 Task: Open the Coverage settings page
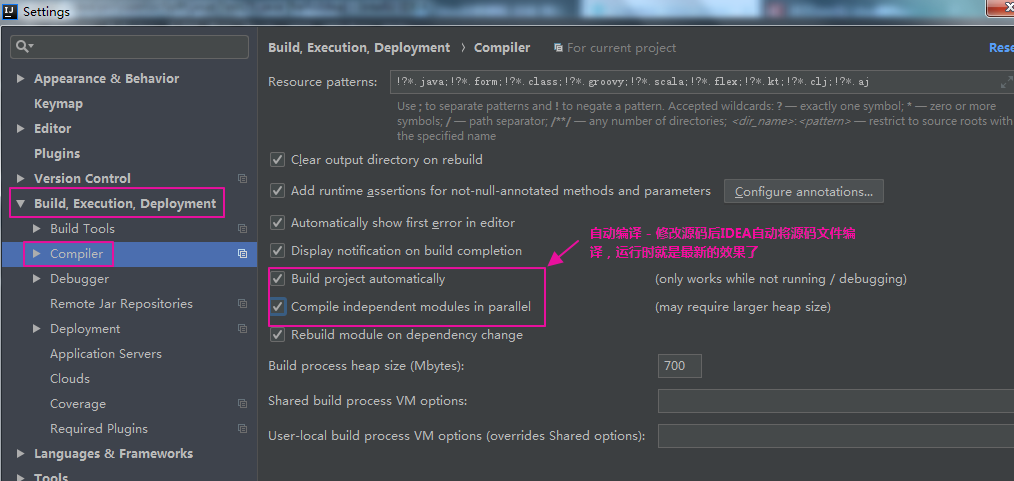pos(78,404)
